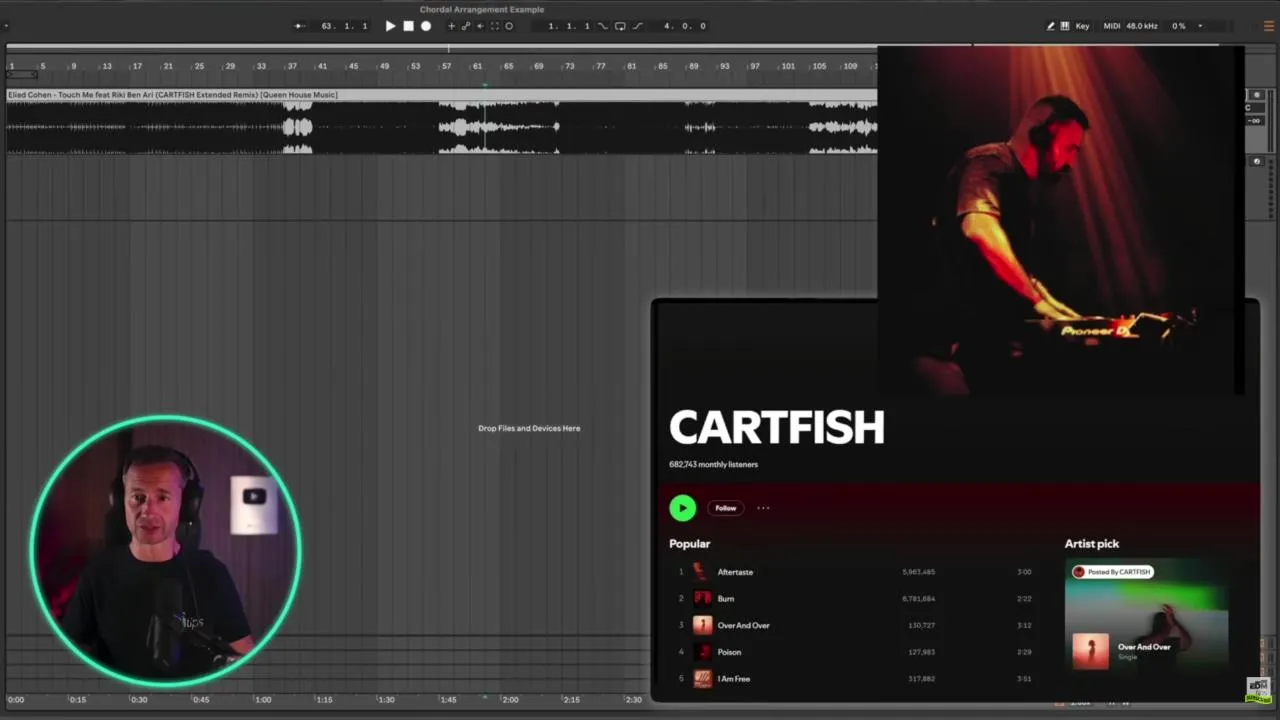Screen dimensions: 1280x720
Task: Click bar marker 89 in the beat ruler
Action: (694, 66)
